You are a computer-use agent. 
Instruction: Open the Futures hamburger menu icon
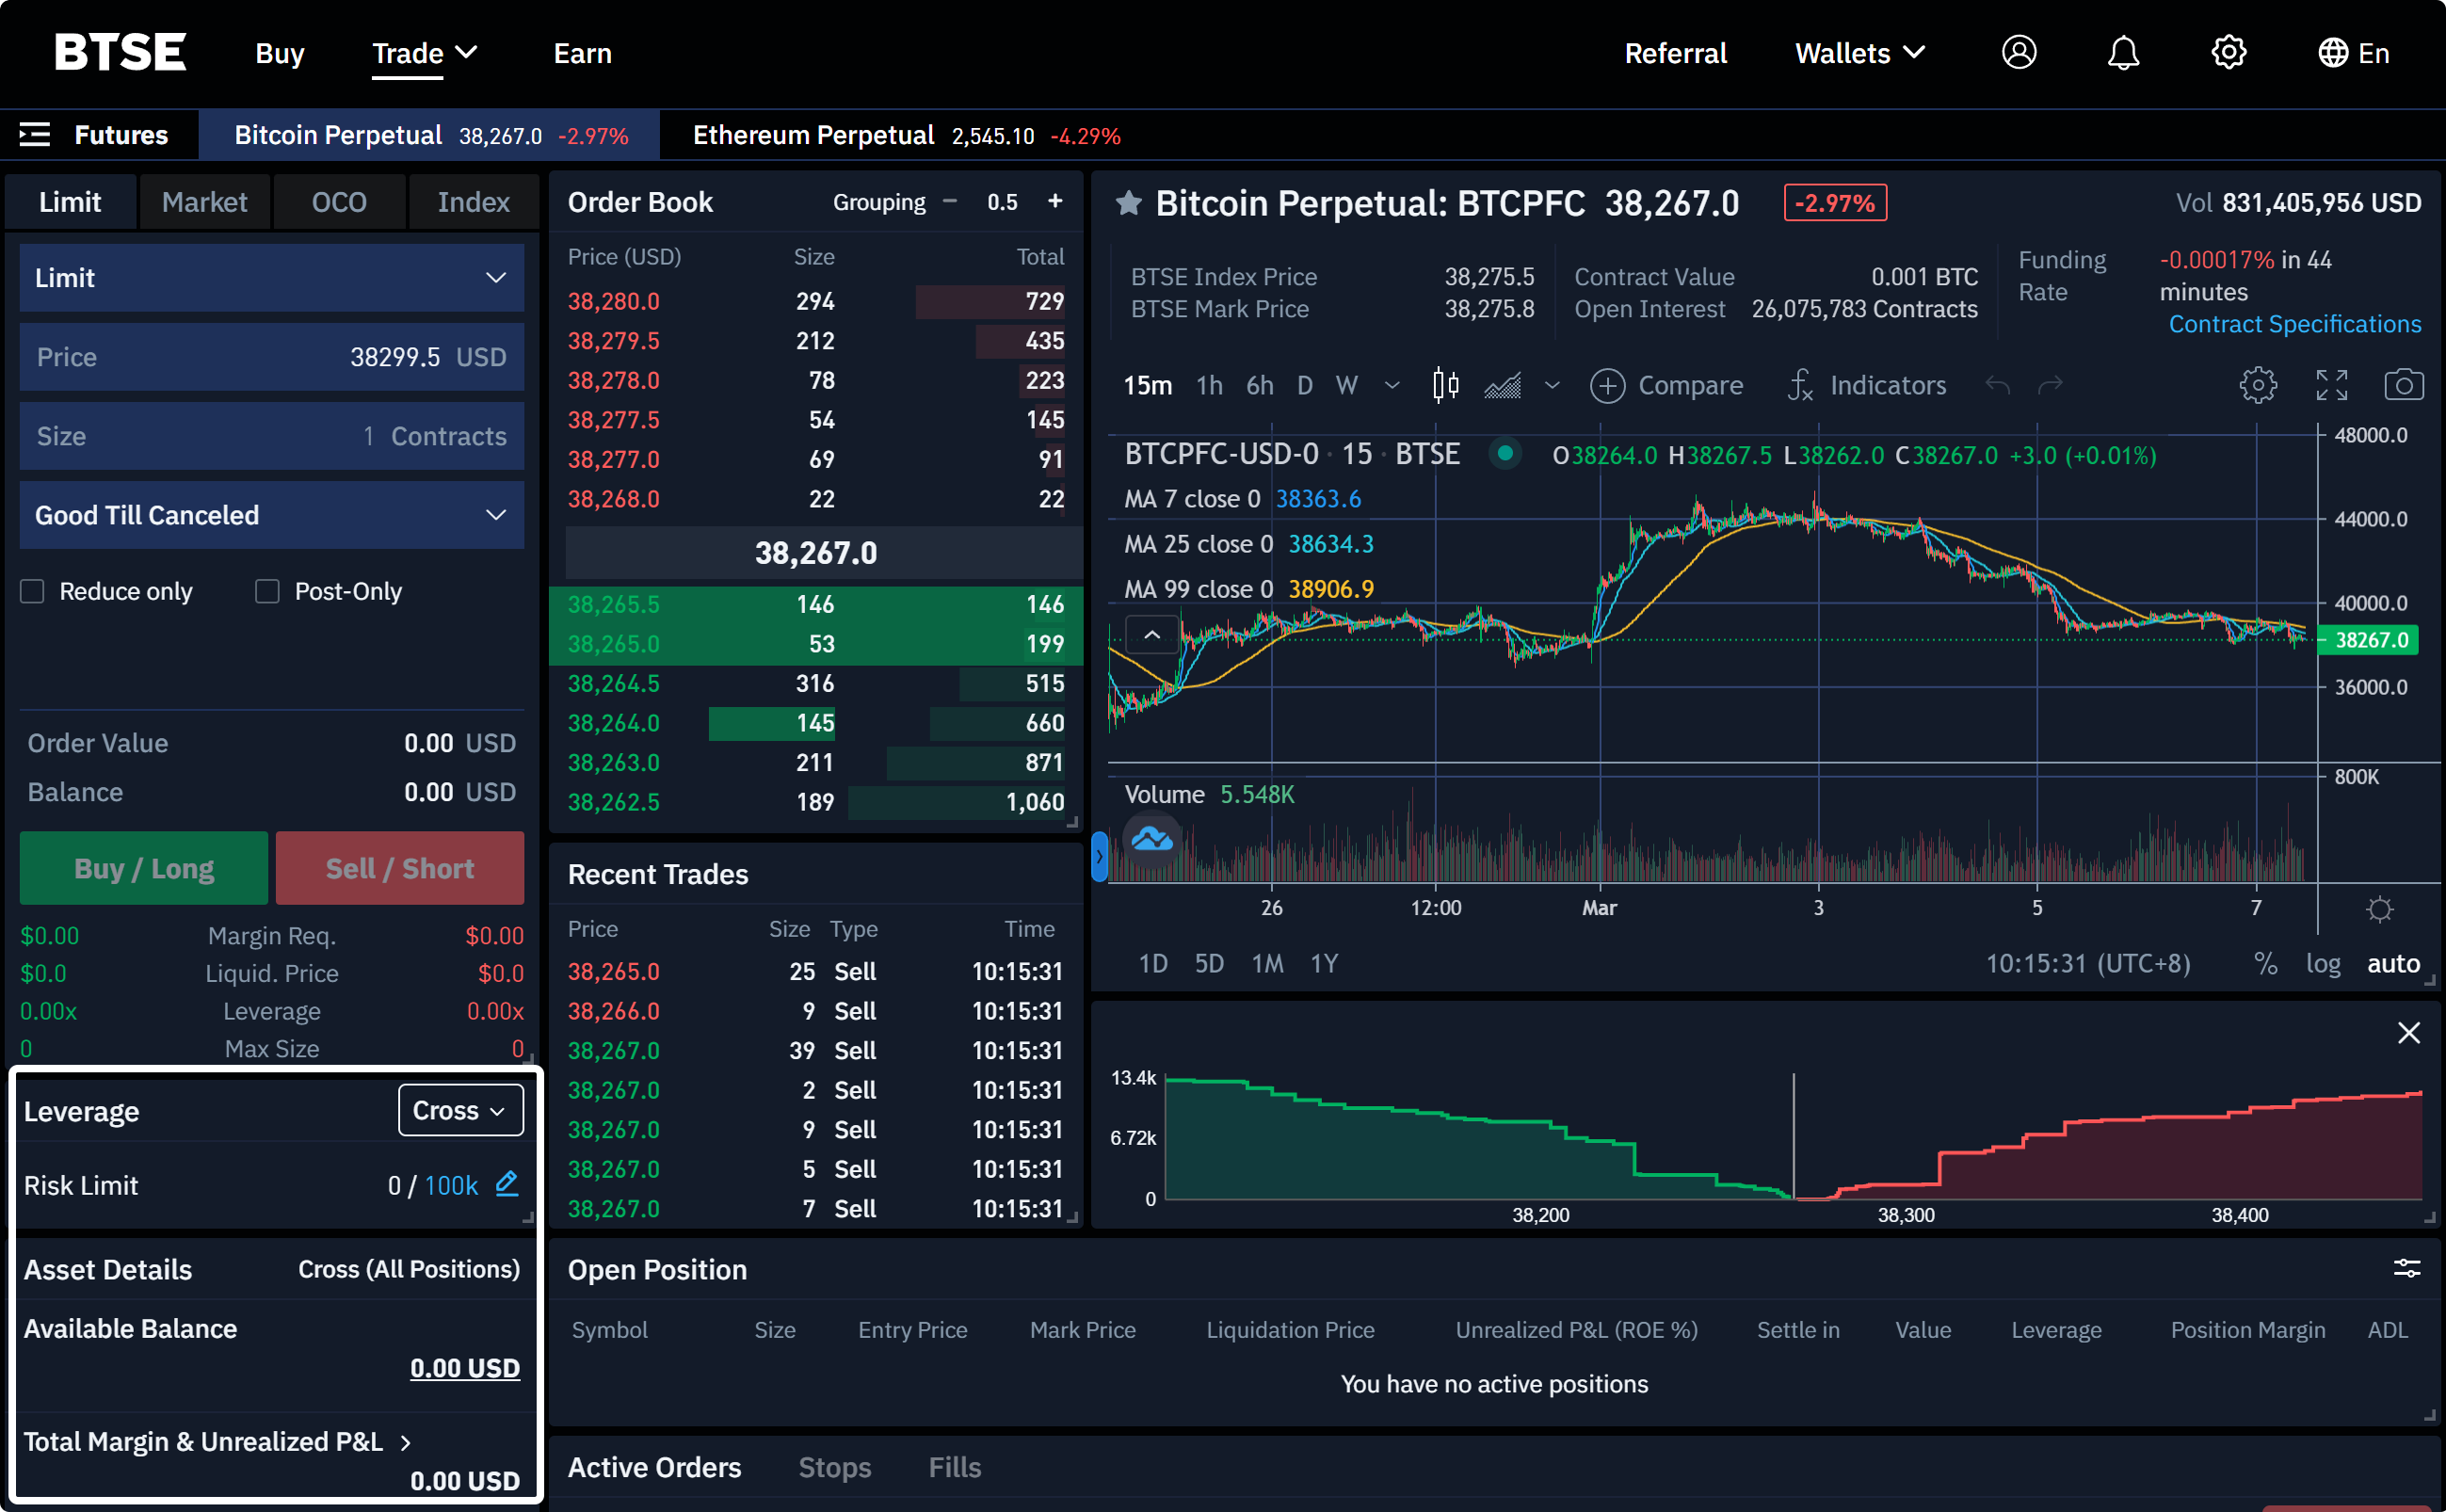point(35,135)
